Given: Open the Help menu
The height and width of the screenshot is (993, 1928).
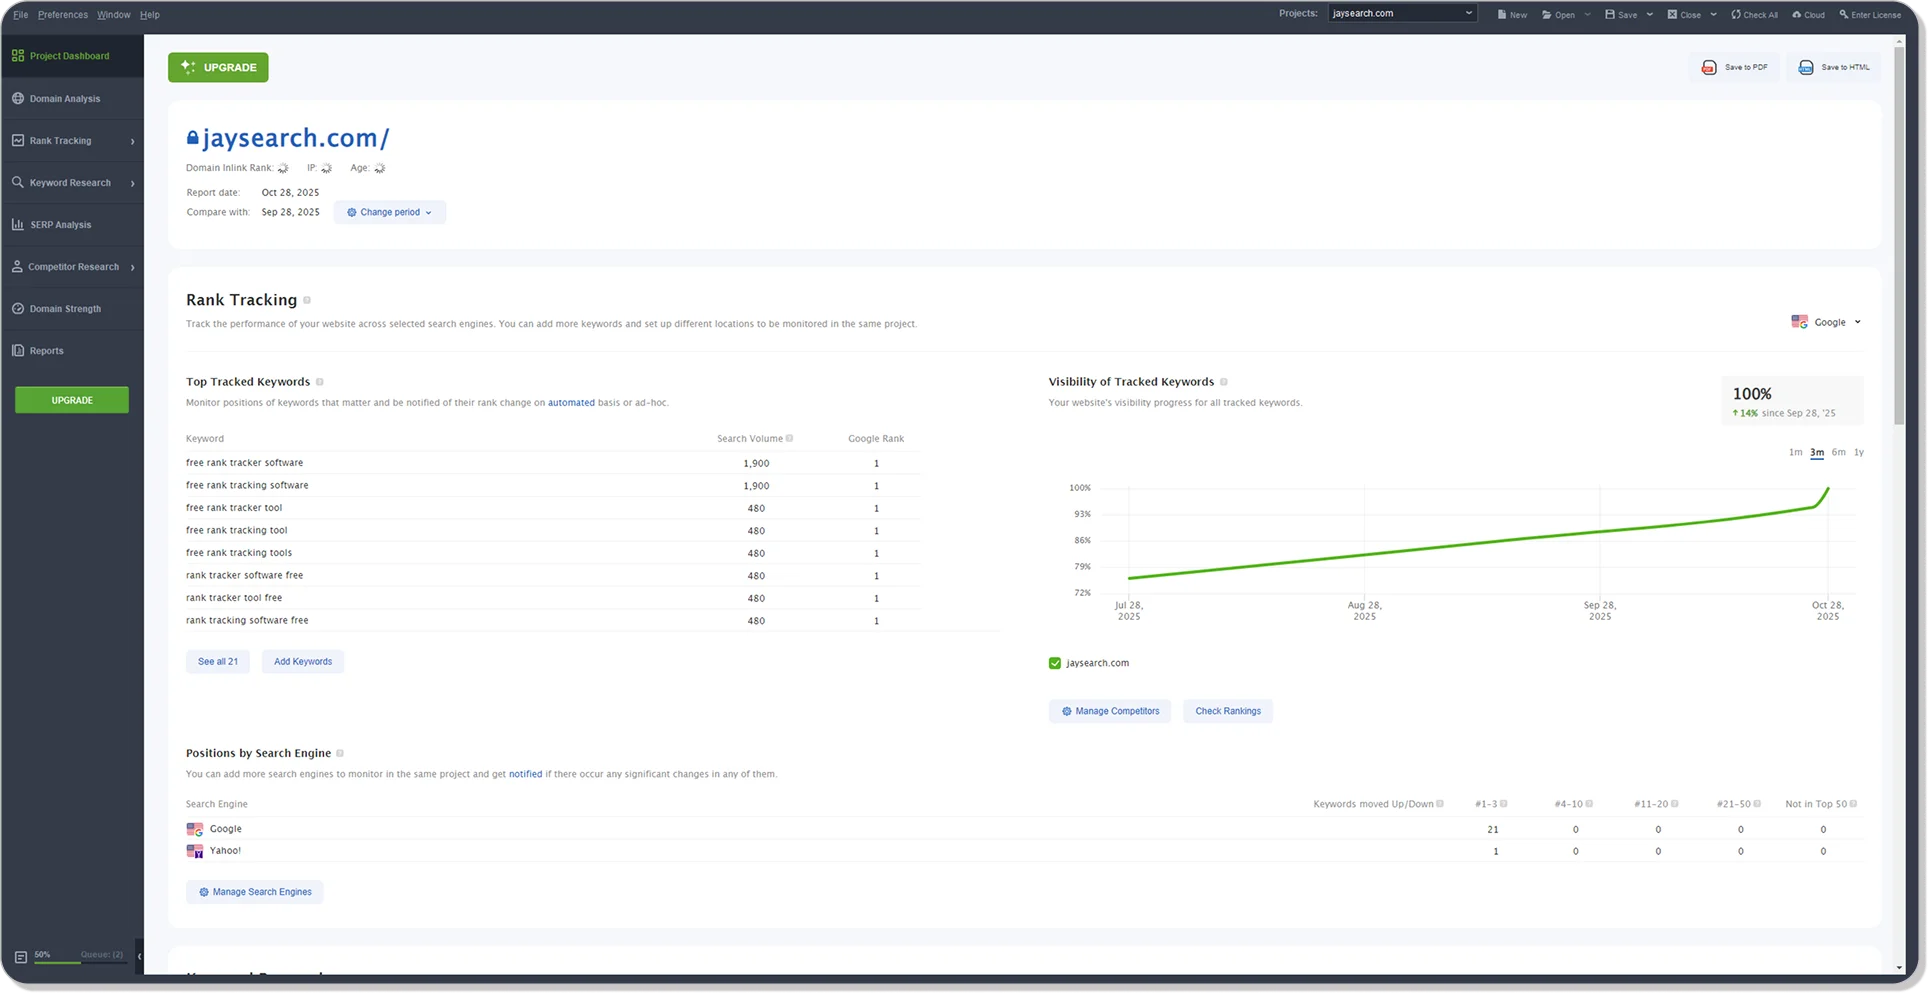Looking at the screenshot, I should click(150, 15).
